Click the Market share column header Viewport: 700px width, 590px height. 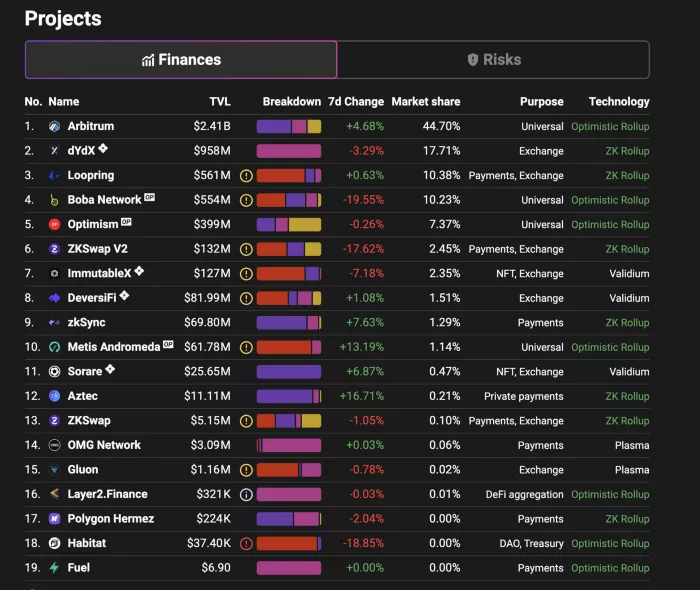426,102
